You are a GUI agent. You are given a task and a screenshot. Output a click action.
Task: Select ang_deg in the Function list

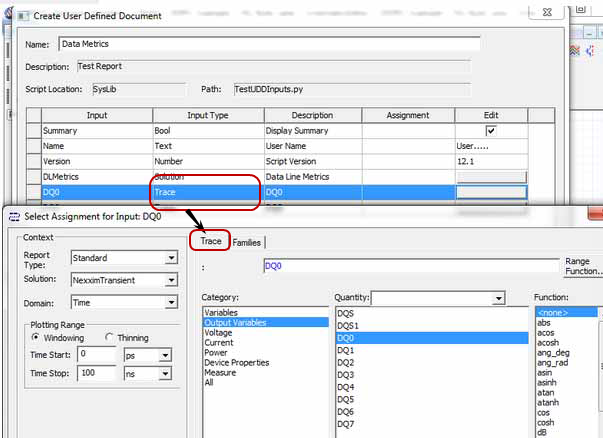pos(553,353)
